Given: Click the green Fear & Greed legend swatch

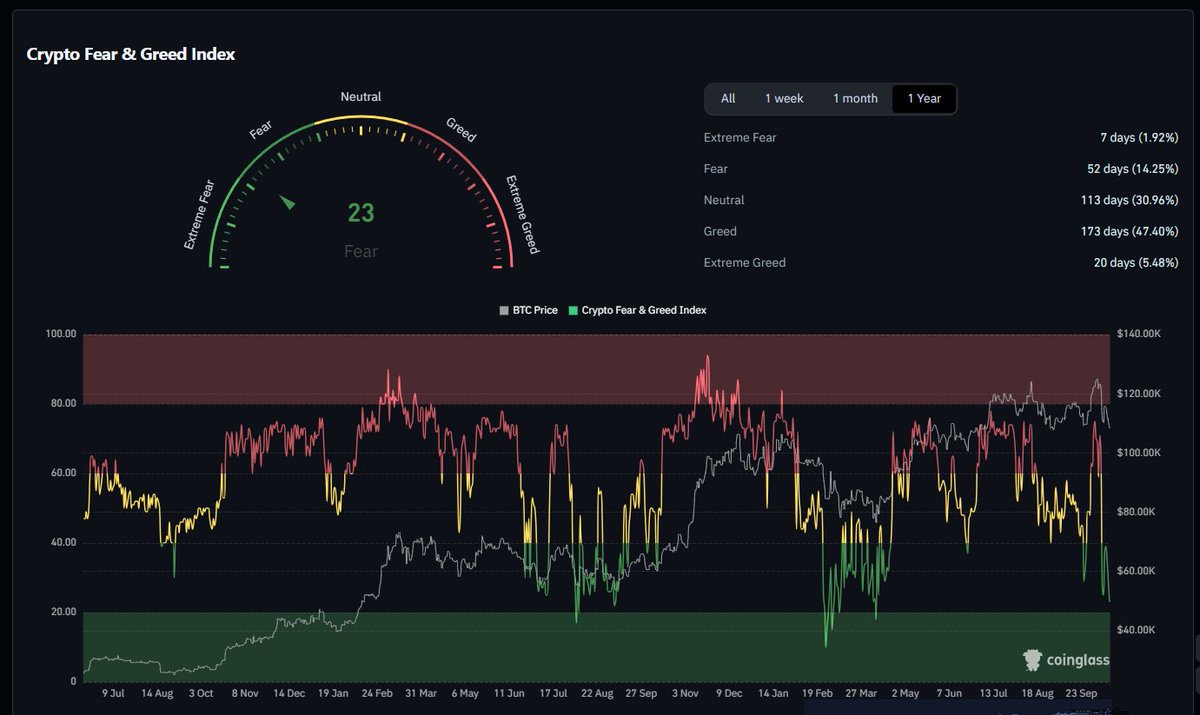Looking at the screenshot, I should pos(571,310).
